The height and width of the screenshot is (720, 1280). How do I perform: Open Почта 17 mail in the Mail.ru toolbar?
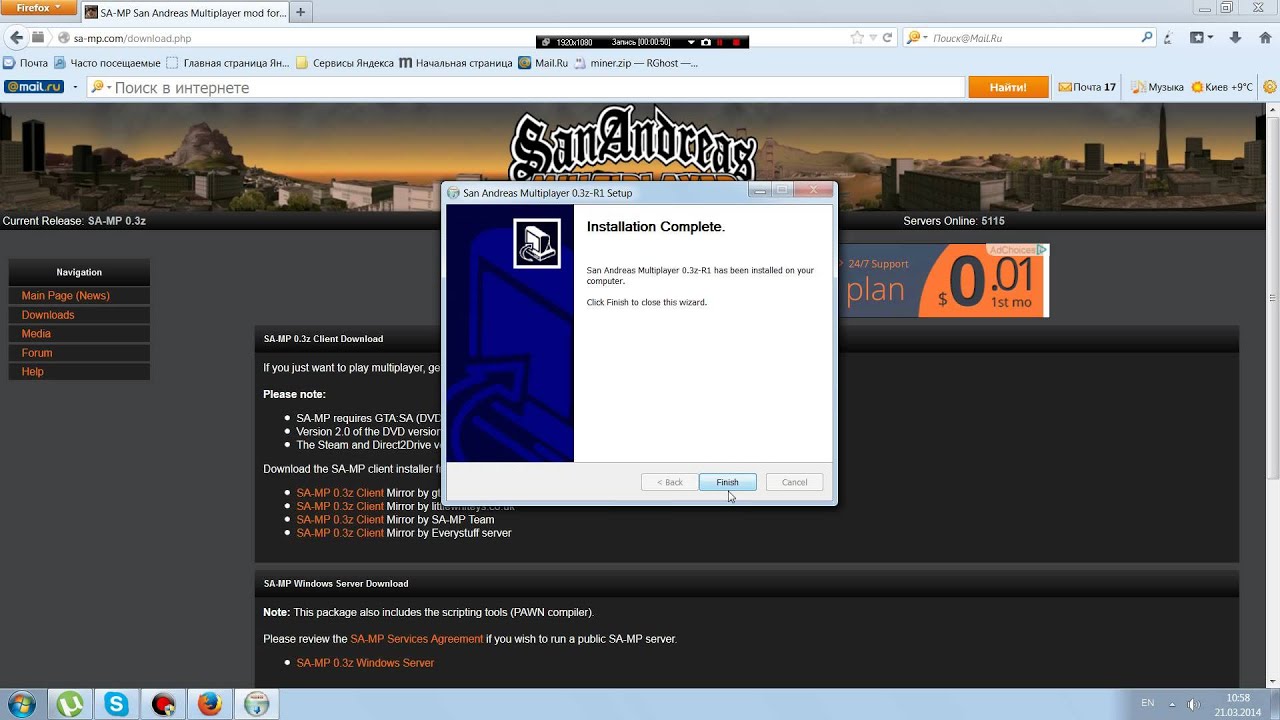[1087, 87]
